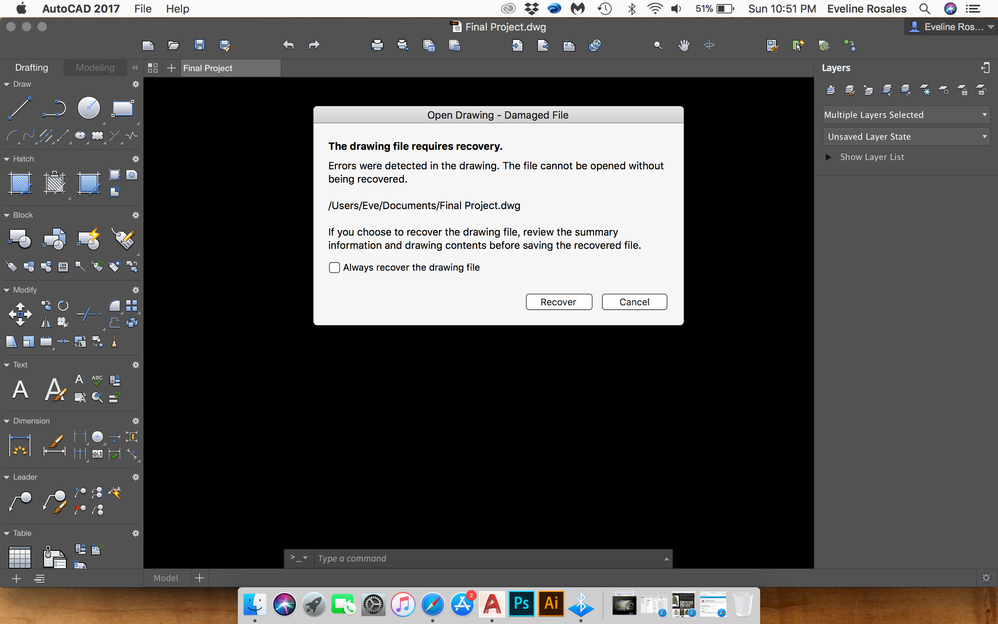
Task: Collapse the Draw panel section
Action: point(6,84)
